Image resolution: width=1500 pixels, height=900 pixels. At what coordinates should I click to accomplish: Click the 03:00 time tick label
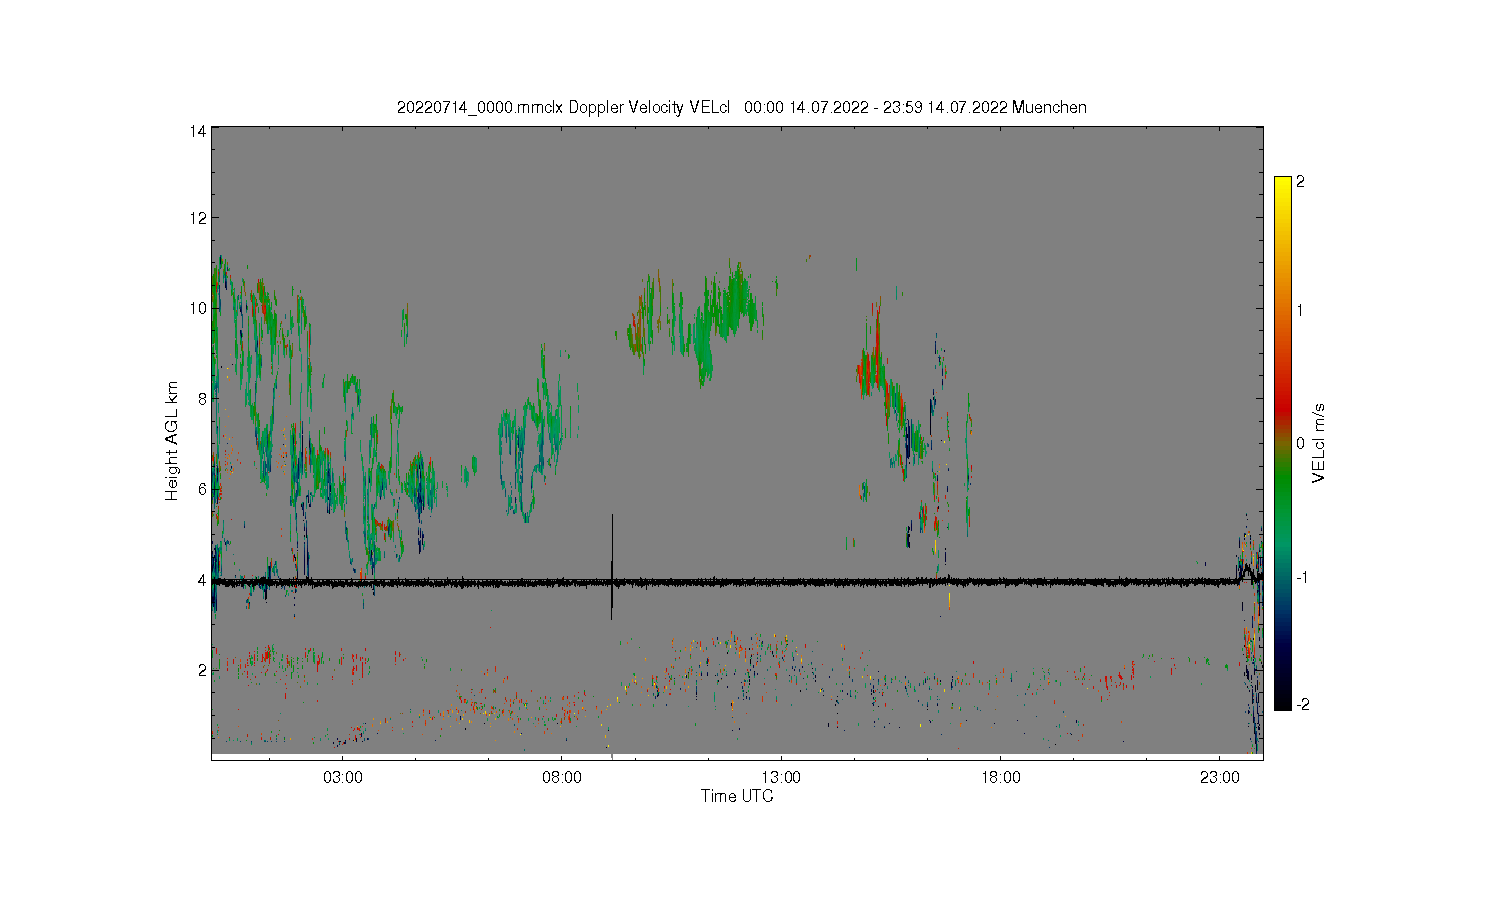pos(343,778)
